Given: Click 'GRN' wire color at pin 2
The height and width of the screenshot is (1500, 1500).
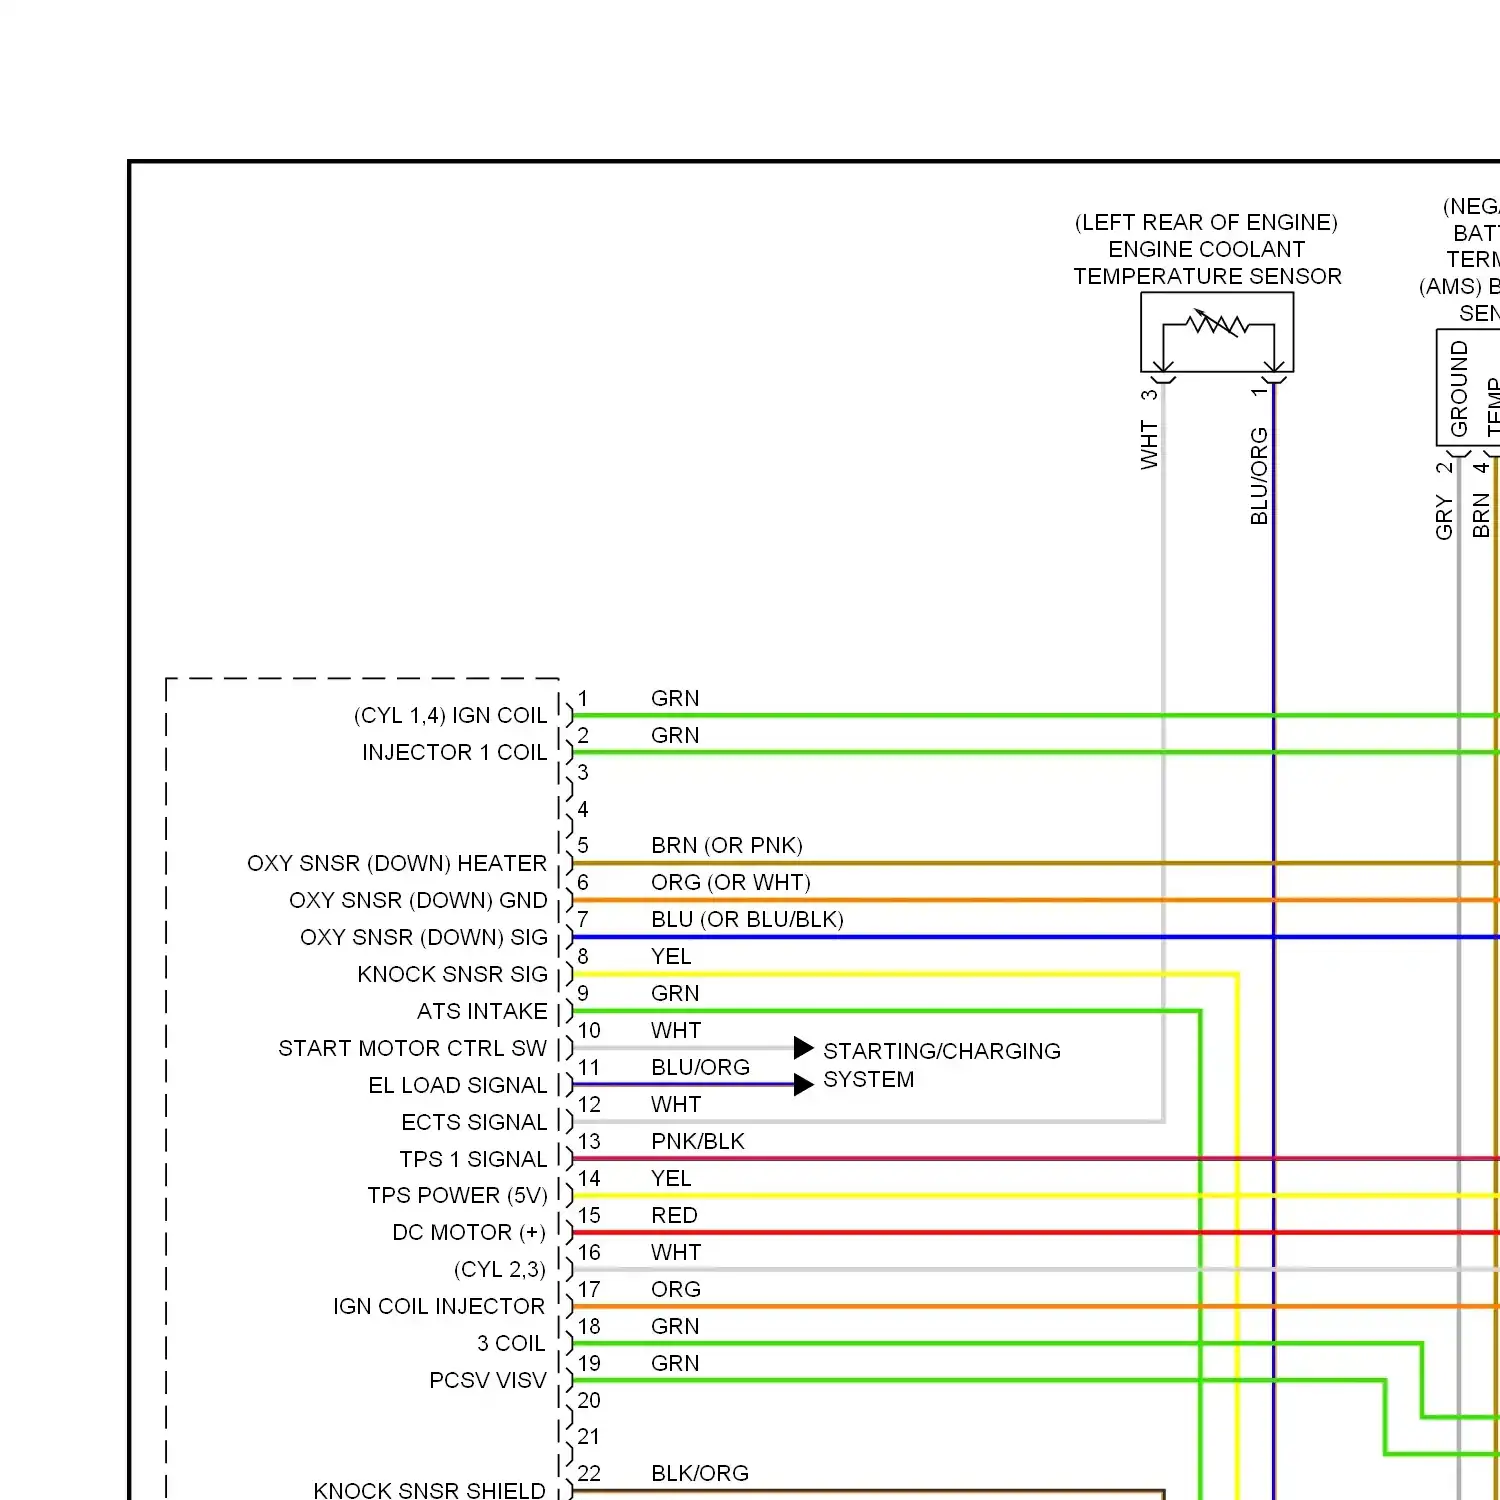Looking at the screenshot, I should 675,735.
